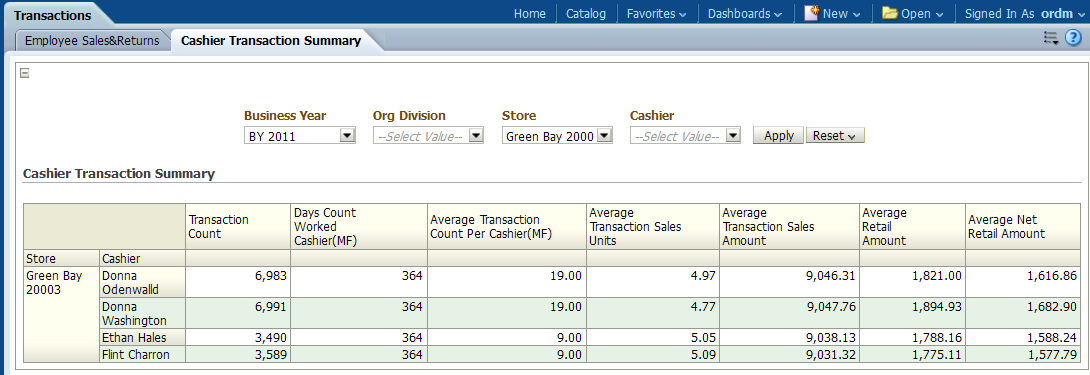Open the page options list icon
The height and width of the screenshot is (375, 1090).
click(1050, 38)
